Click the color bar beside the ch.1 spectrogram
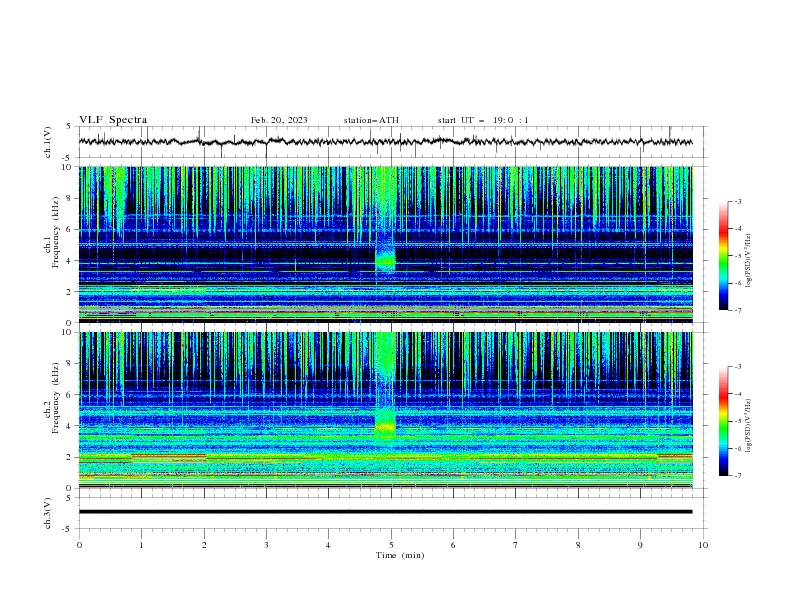The width and height of the screenshot is (792, 612). 723,256
